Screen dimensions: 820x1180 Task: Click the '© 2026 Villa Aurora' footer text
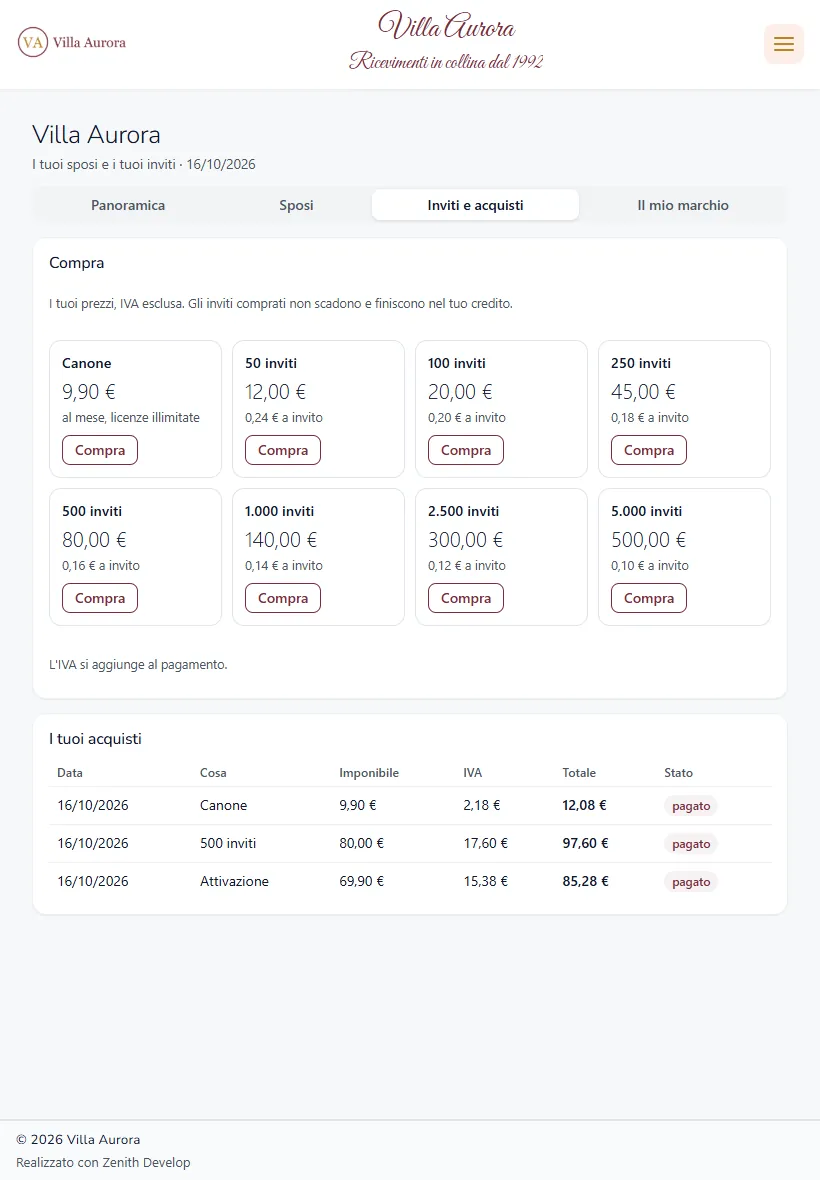tap(78, 1139)
